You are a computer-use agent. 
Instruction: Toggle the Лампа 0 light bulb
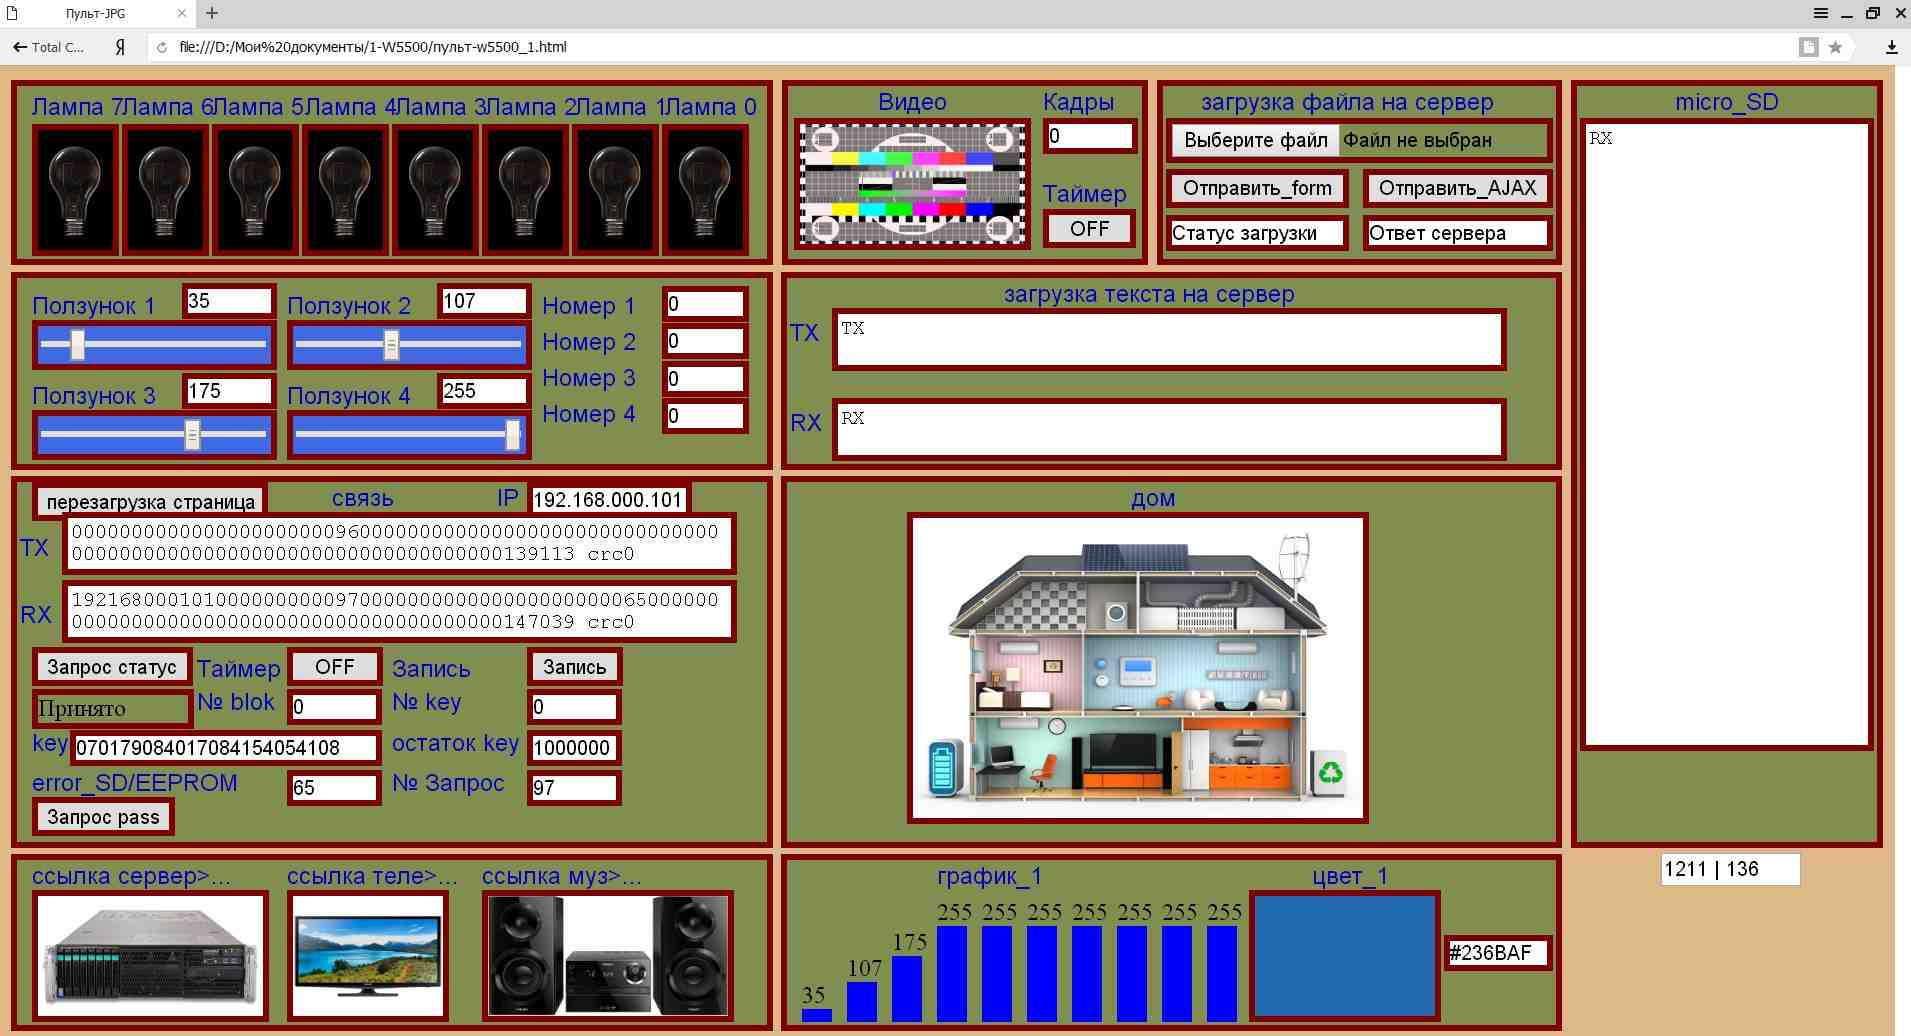[704, 189]
